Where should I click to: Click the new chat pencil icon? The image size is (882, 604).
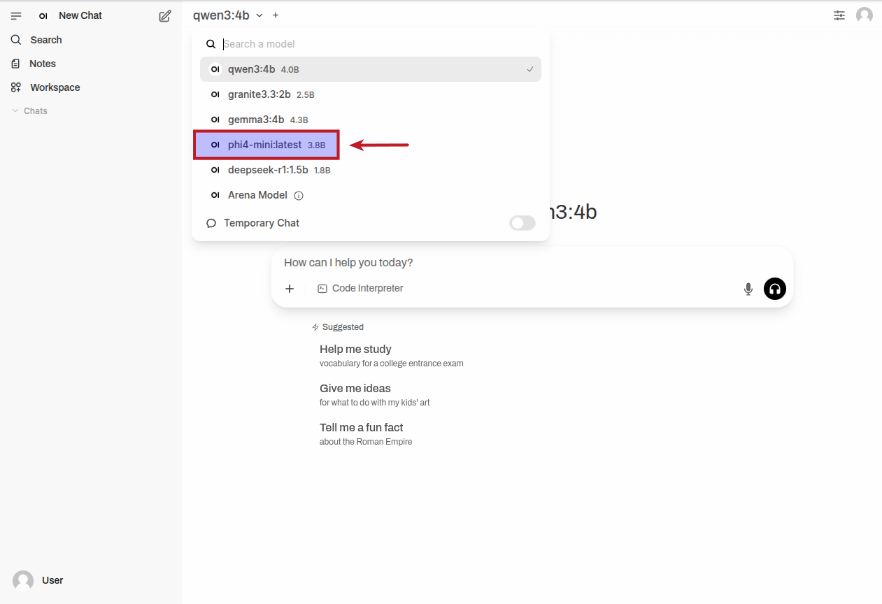pos(165,16)
